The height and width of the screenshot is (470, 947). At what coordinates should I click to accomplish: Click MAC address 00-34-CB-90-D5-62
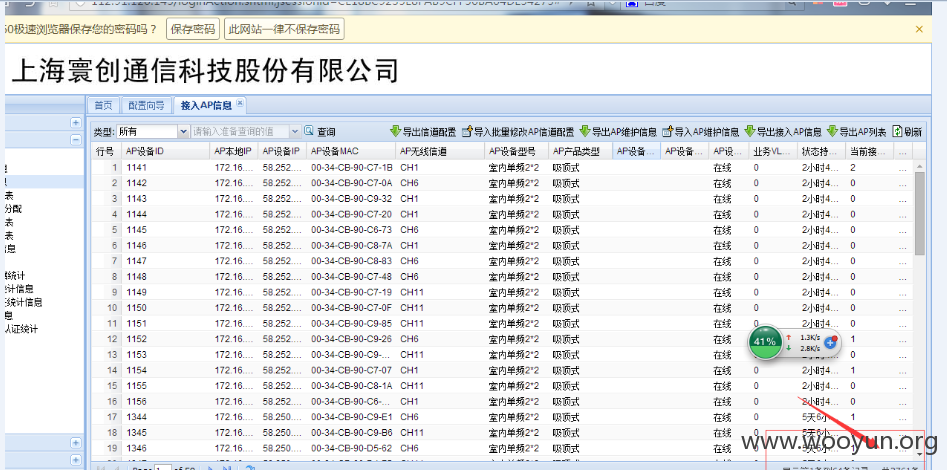(x=352, y=449)
